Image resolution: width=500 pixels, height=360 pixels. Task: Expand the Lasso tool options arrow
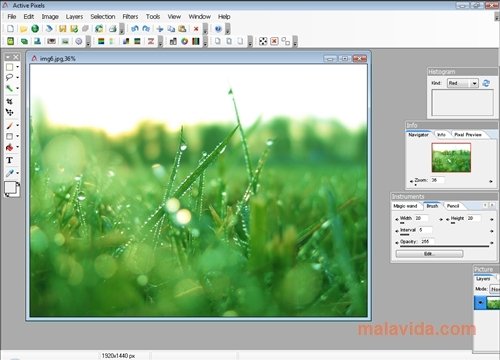17,78
